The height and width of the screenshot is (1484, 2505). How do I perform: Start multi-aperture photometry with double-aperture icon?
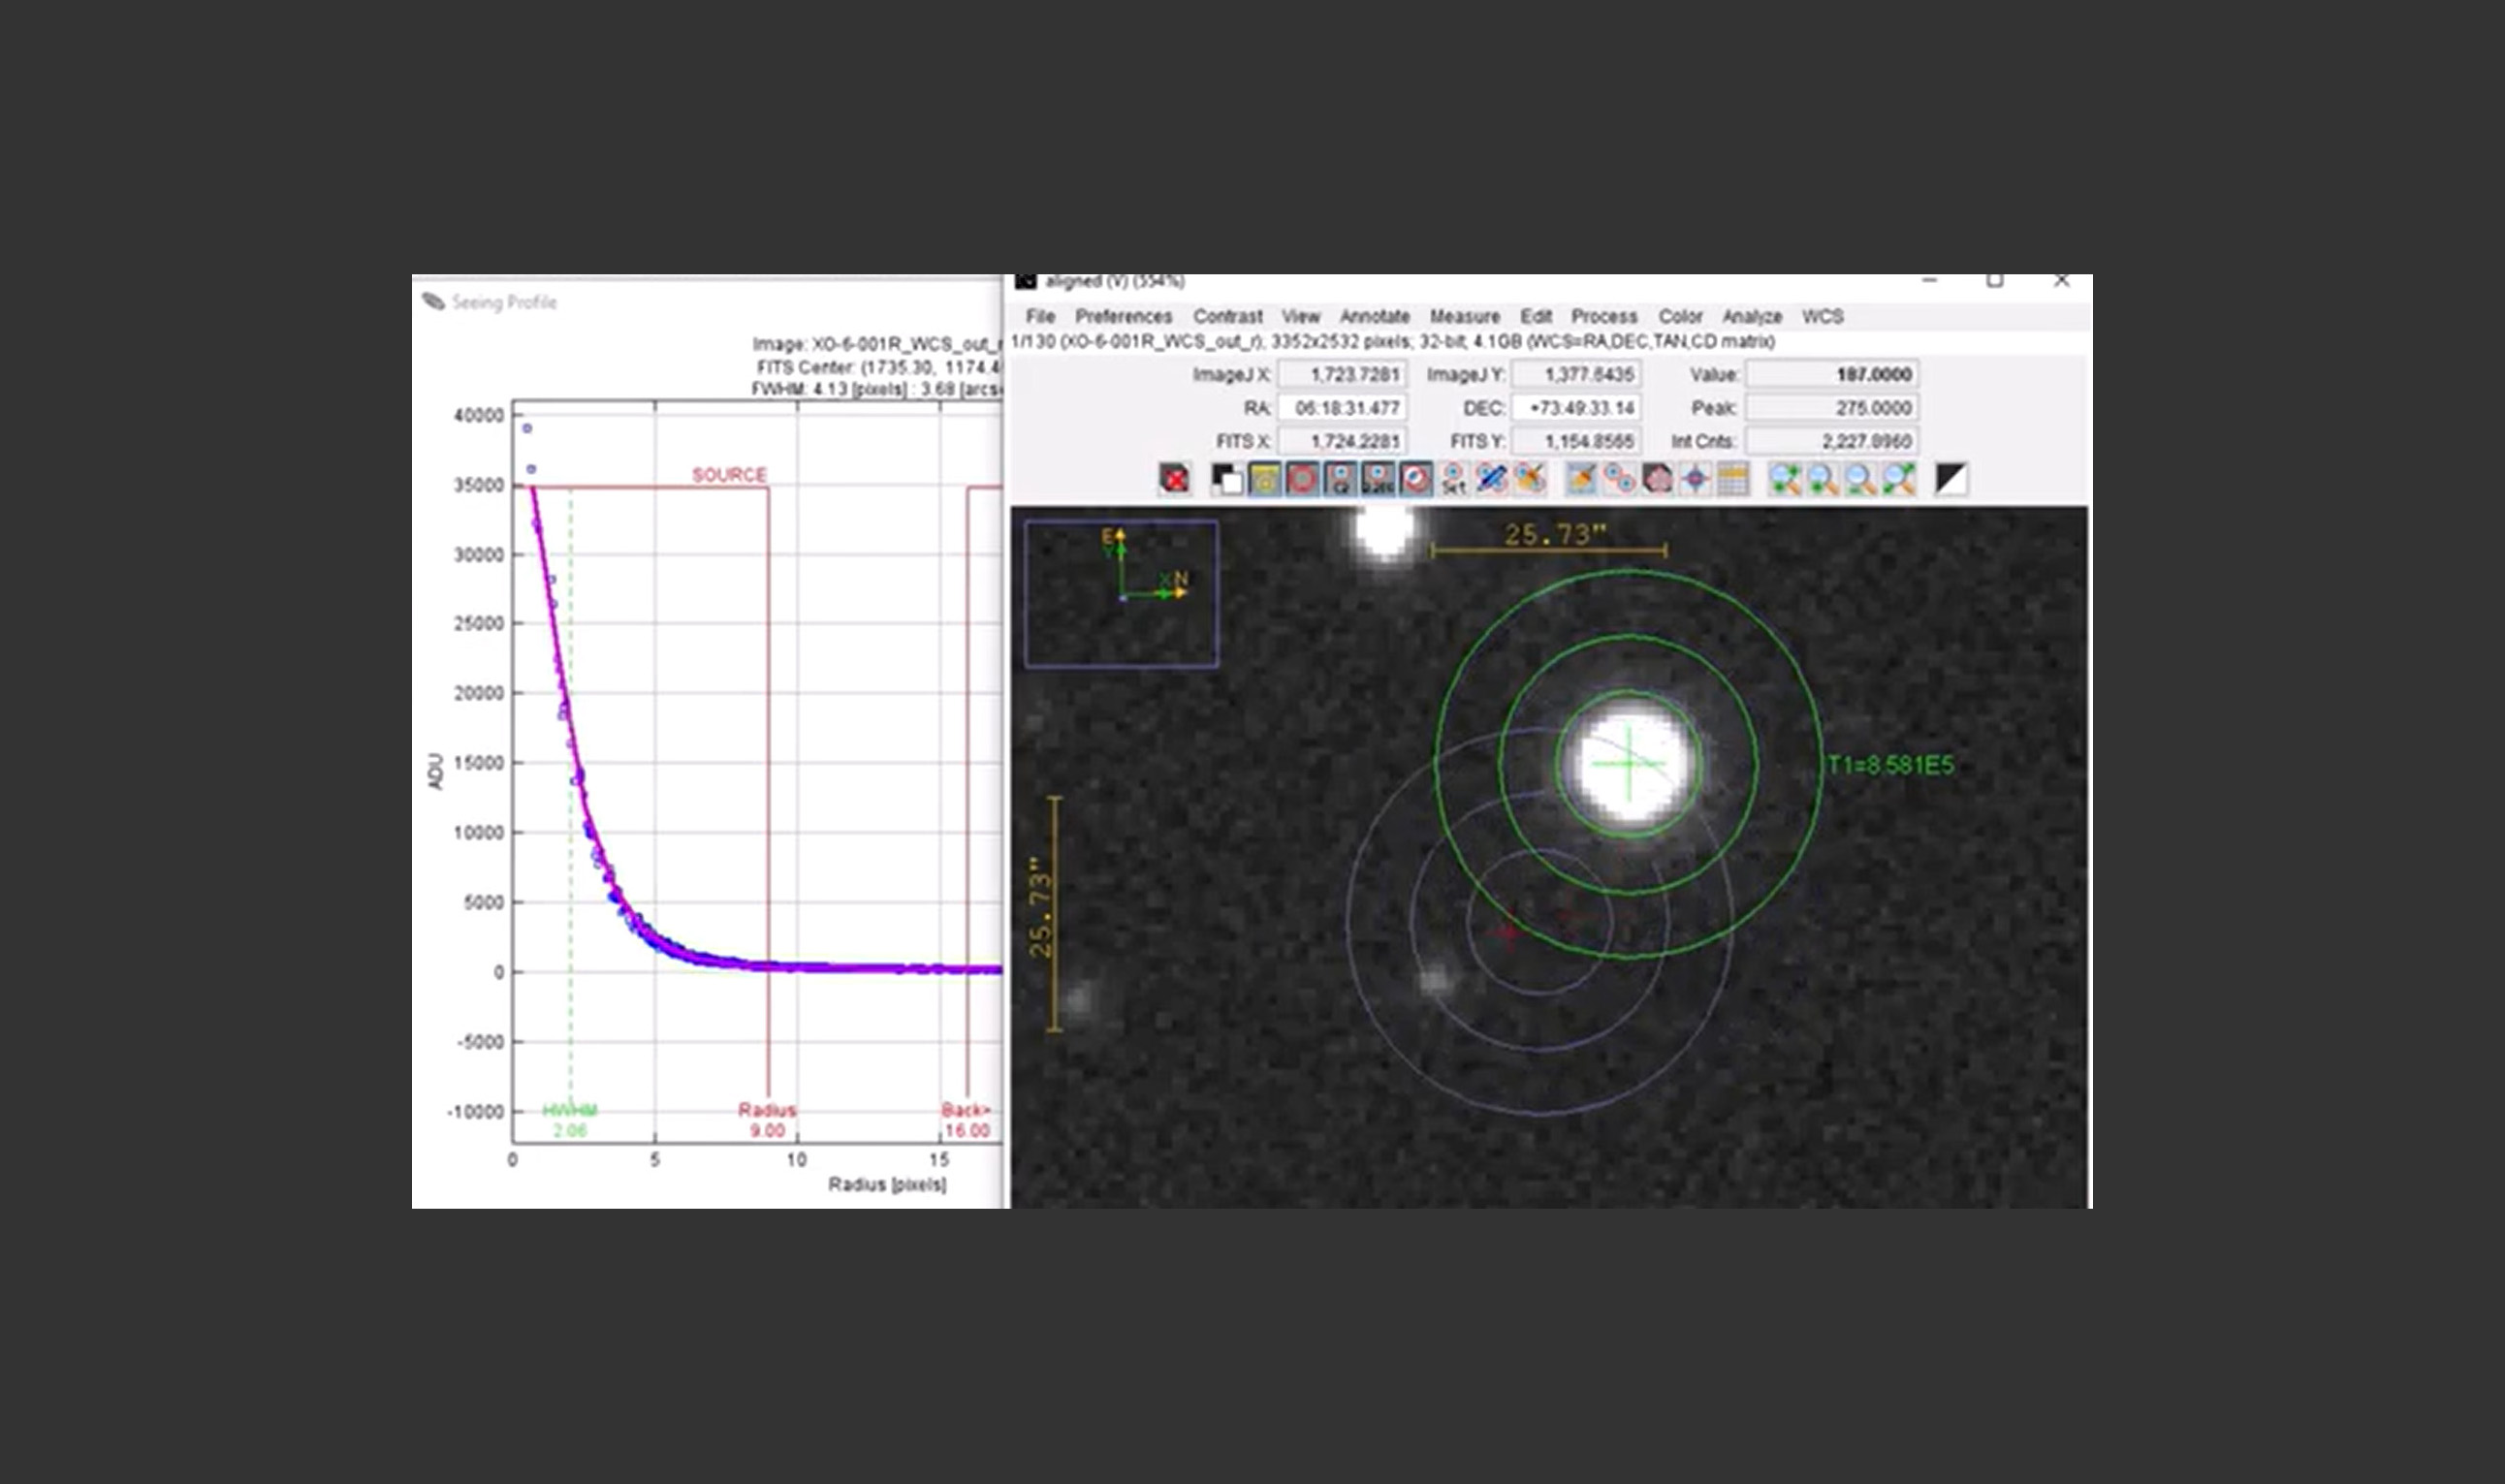(1619, 479)
